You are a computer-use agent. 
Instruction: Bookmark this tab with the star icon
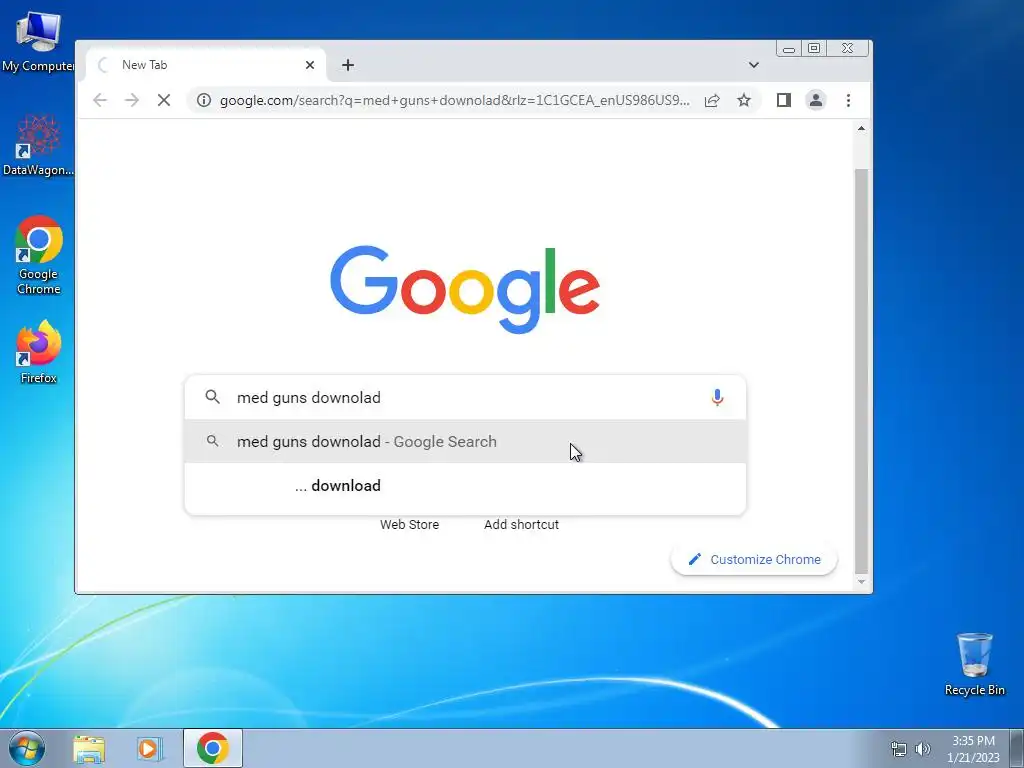(744, 100)
